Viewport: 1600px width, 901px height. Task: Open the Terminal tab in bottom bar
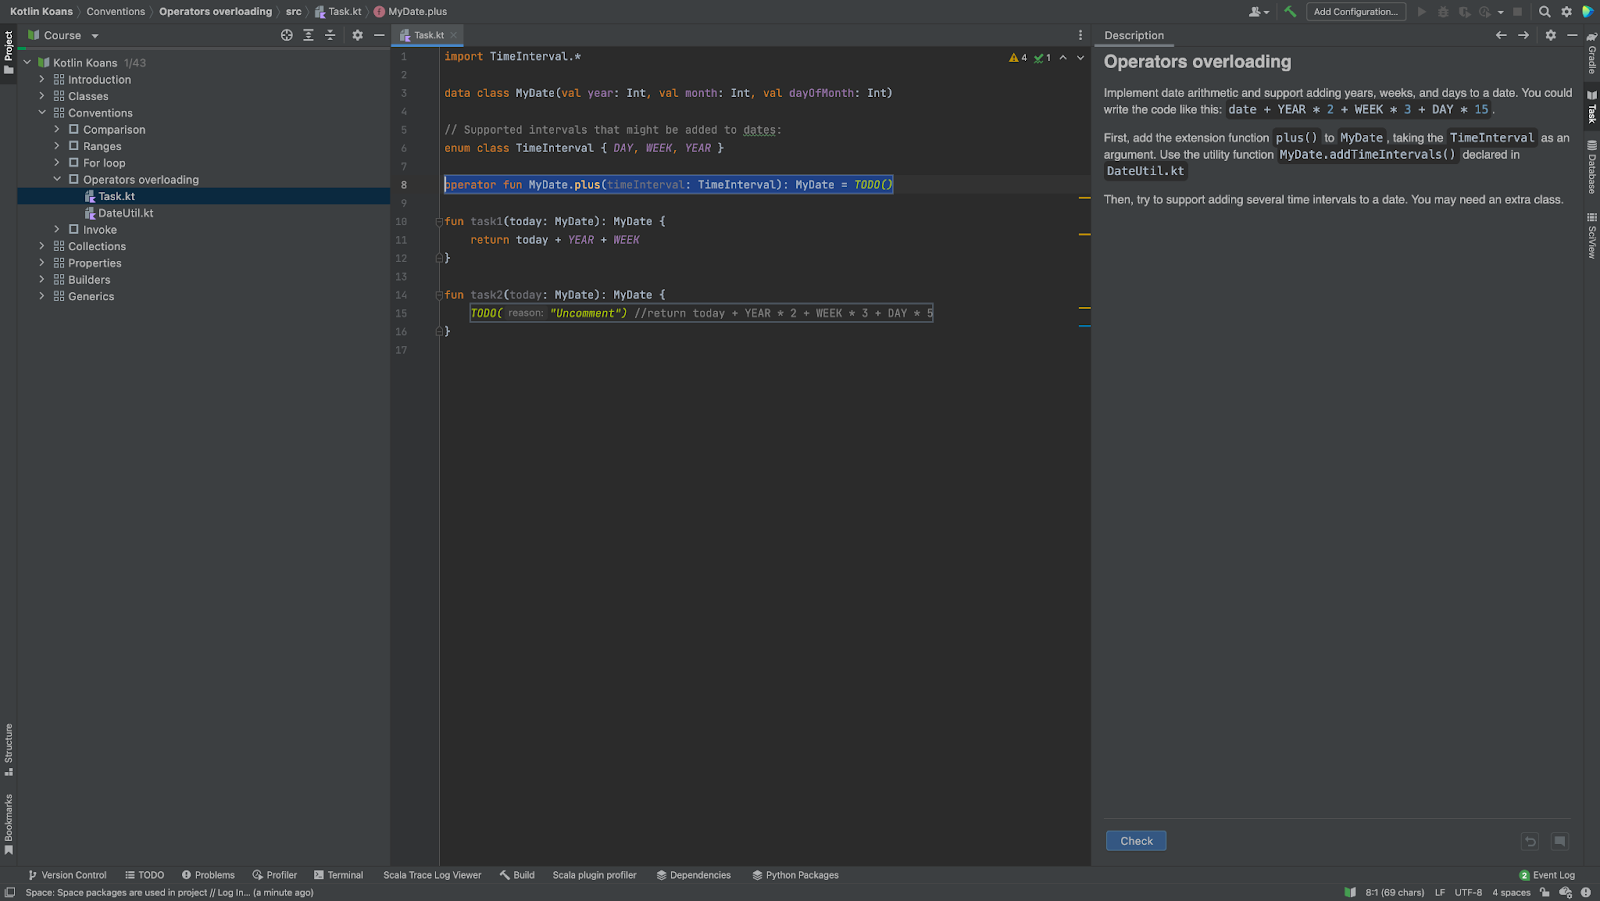pyautogui.click(x=338, y=875)
